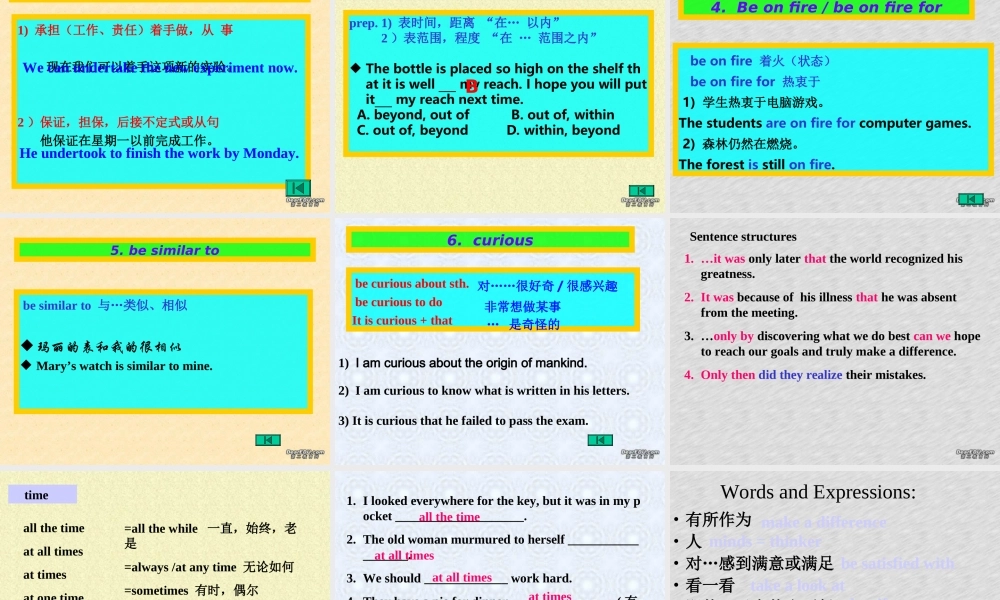Click '2）保证，担保，后接不定式或从句' line
This screenshot has width=1000, height=600.
point(119,122)
